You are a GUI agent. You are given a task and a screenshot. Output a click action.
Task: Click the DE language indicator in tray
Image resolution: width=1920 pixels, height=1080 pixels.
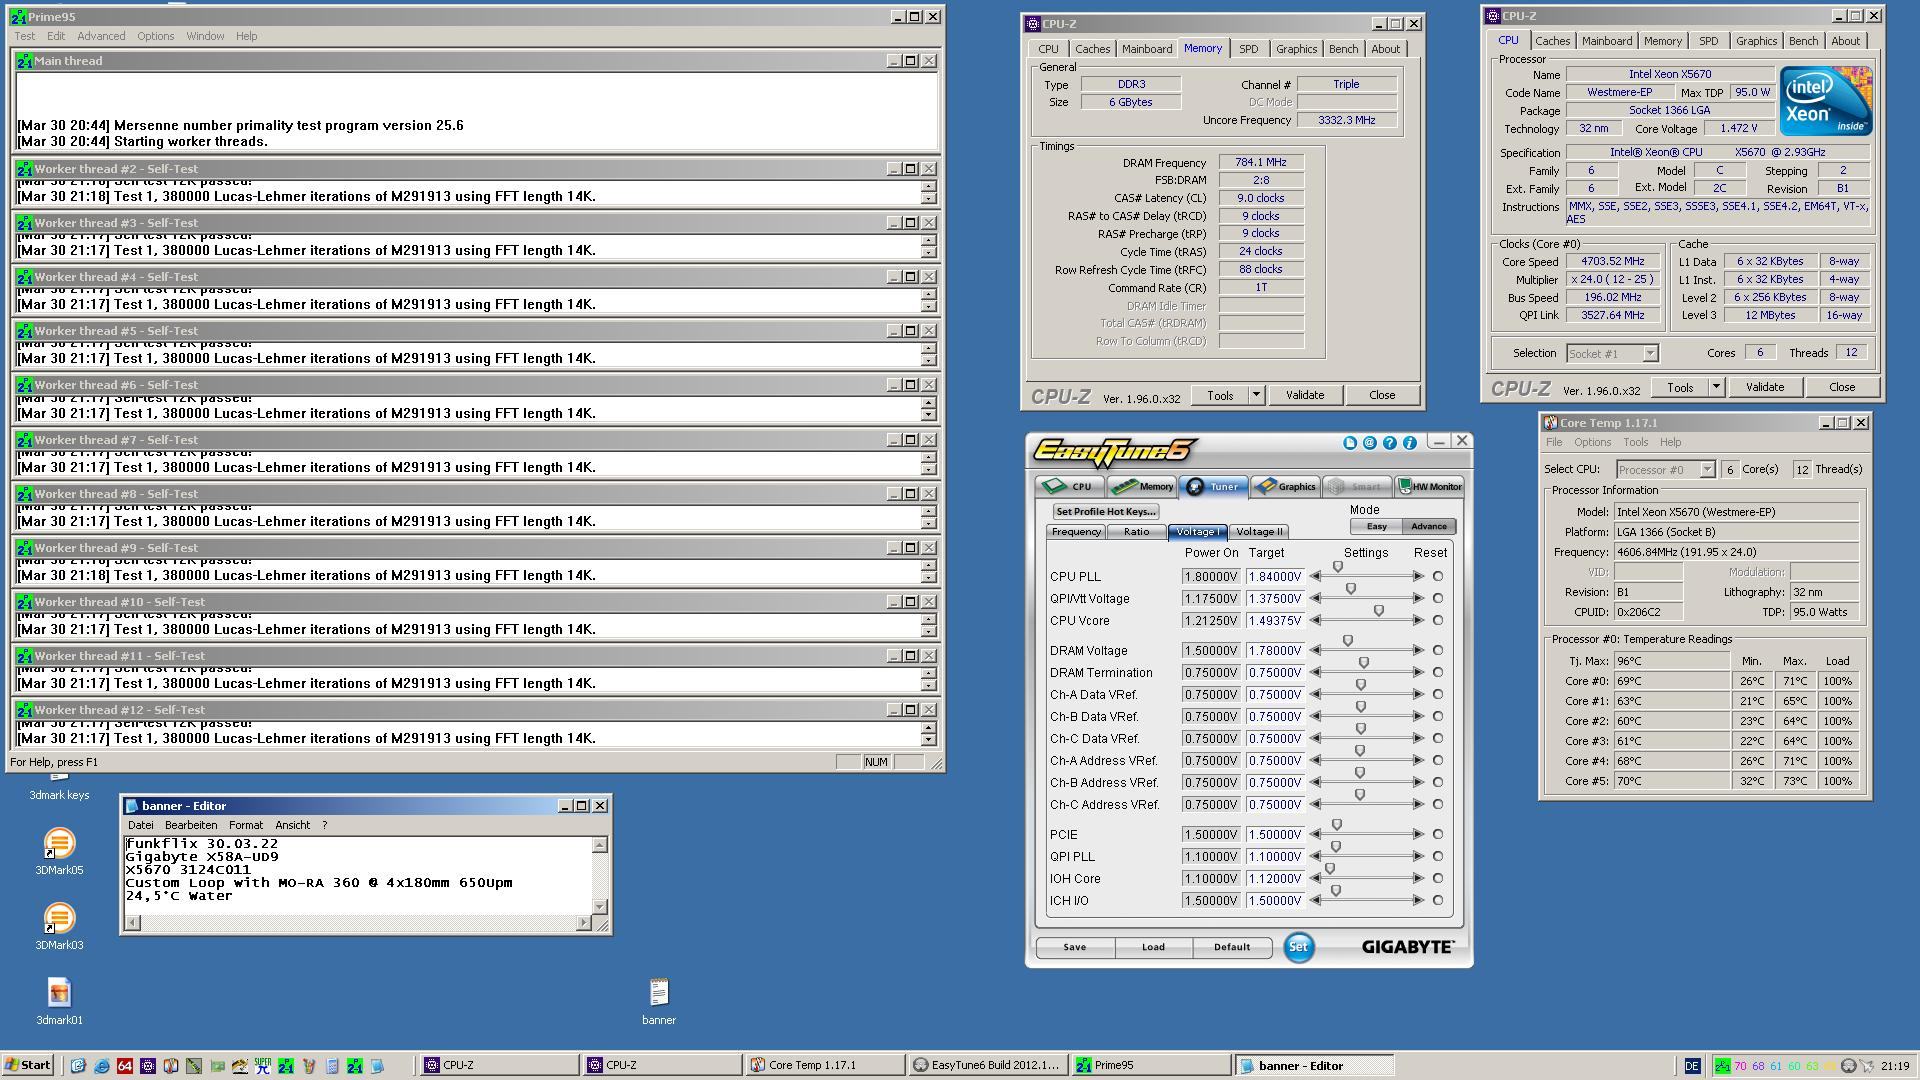click(x=1692, y=1066)
